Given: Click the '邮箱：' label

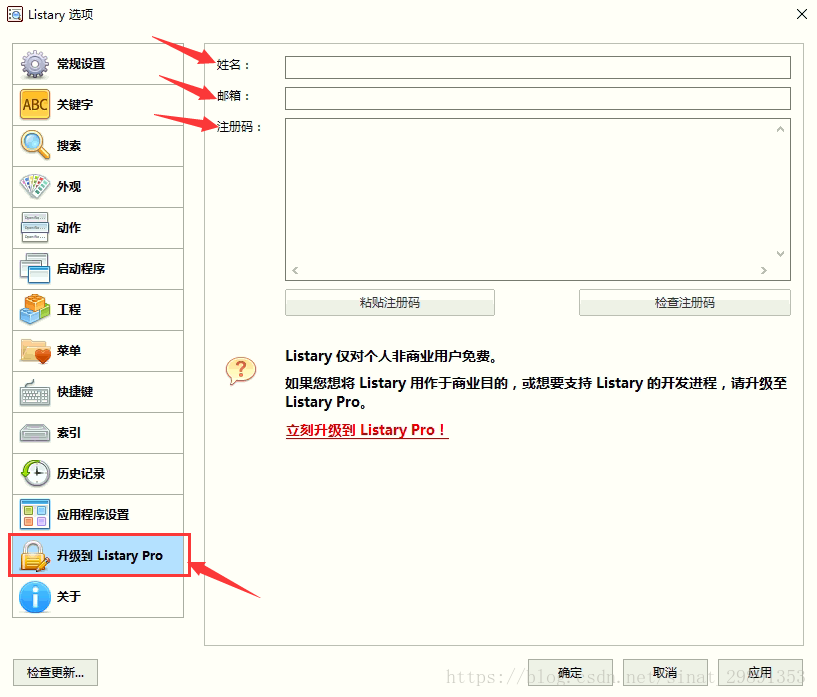Looking at the screenshot, I should coord(233,96).
